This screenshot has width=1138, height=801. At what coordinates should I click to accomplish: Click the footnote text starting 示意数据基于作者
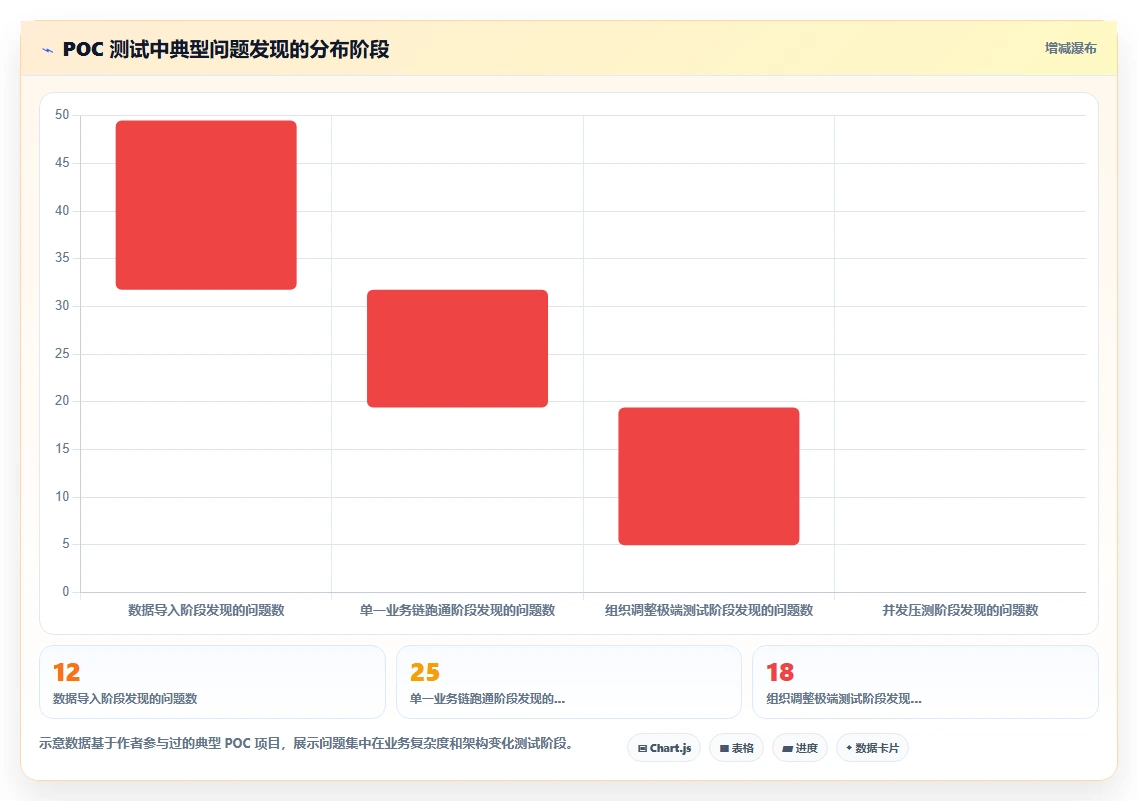pyautogui.click(x=307, y=744)
